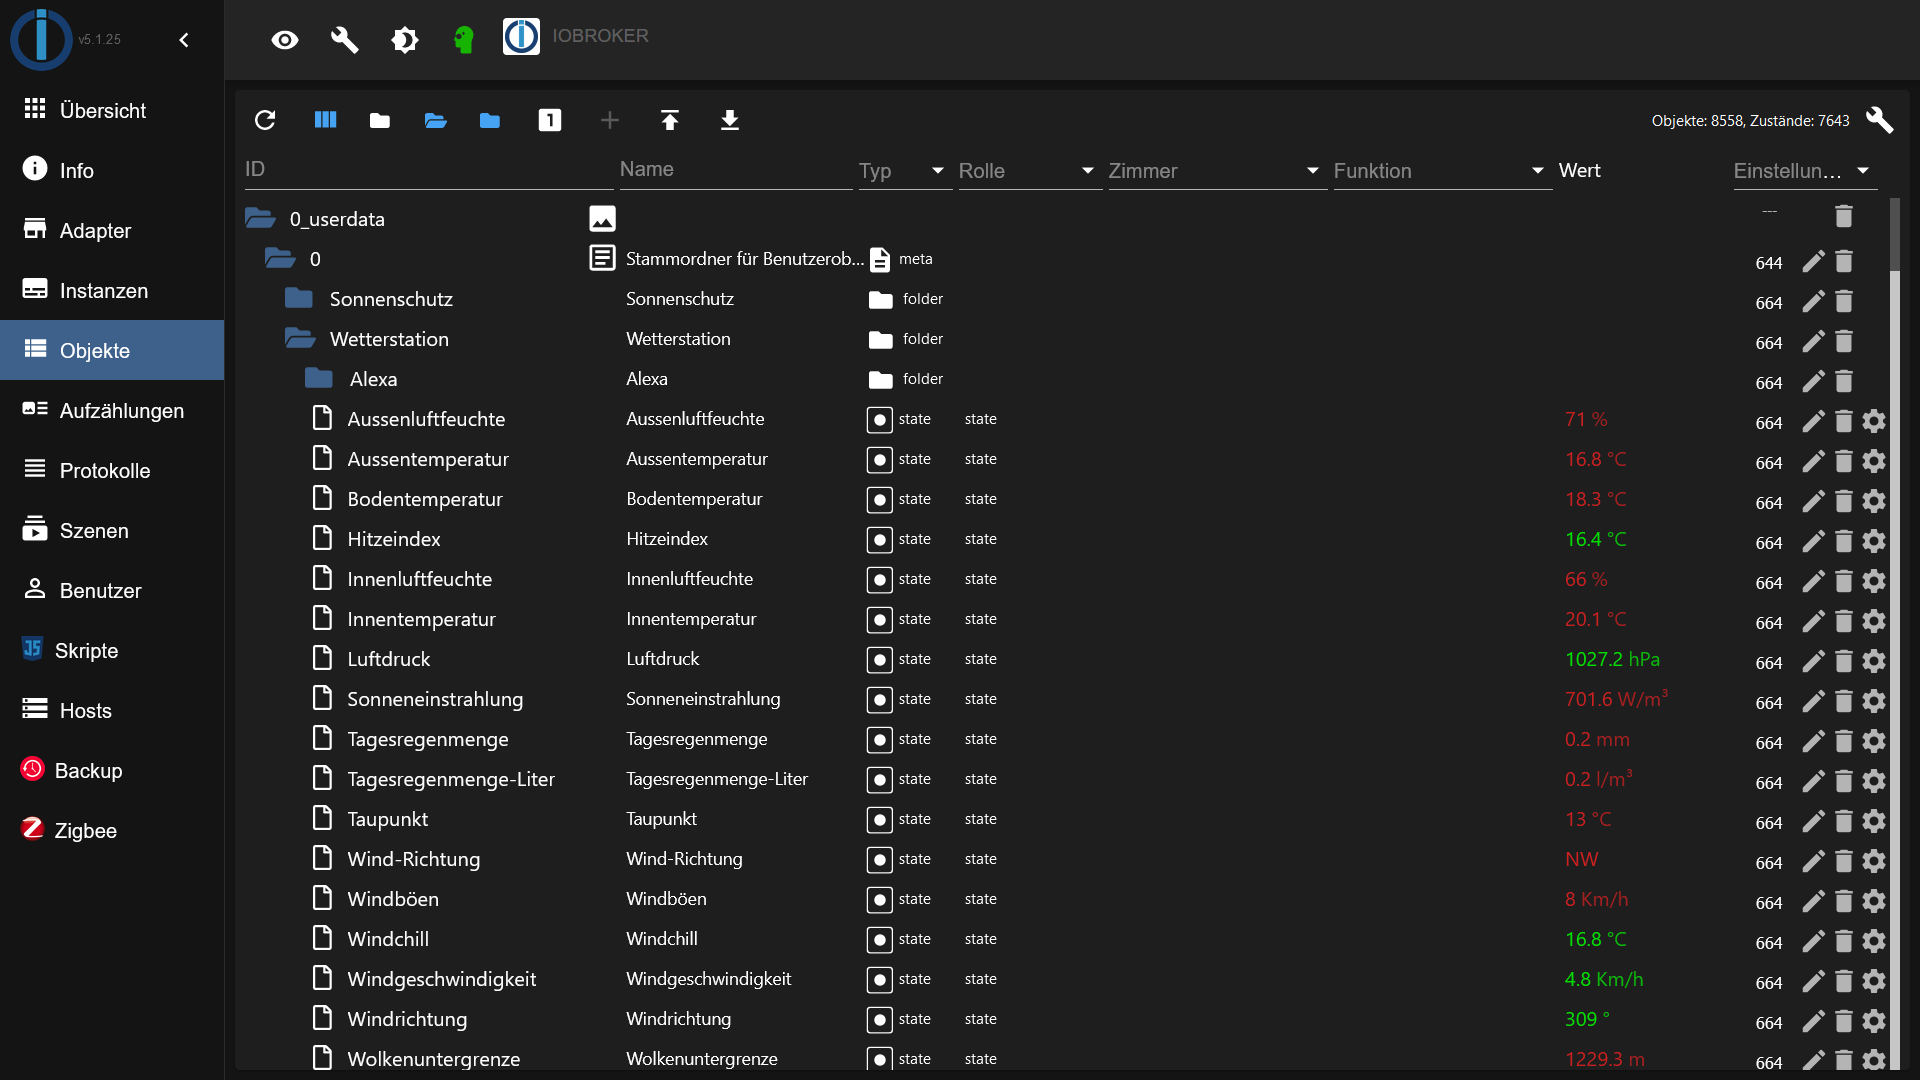The height and width of the screenshot is (1080, 1920).
Task: Collapse all folders using the closed-folder icon
Action: click(x=380, y=121)
